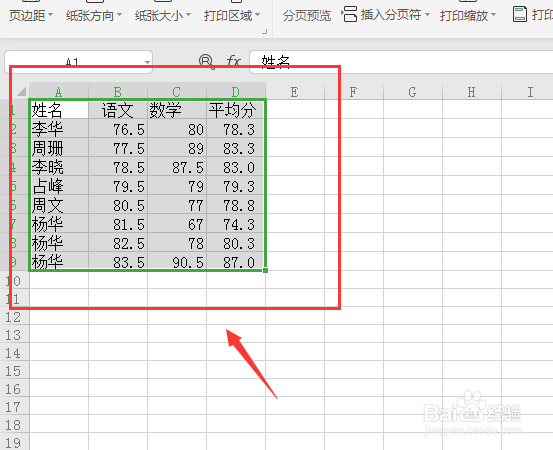Open the 打印缩放 print scaling dropdown
This screenshot has width=553, height=450.
pos(468,16)
